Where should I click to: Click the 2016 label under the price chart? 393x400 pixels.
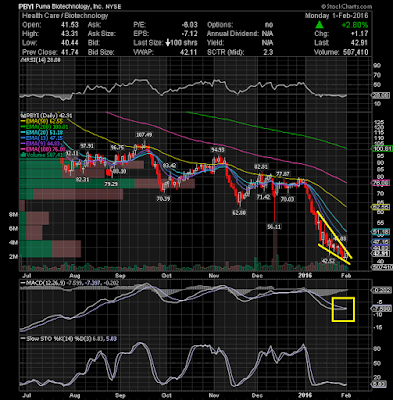pos(305,275)
